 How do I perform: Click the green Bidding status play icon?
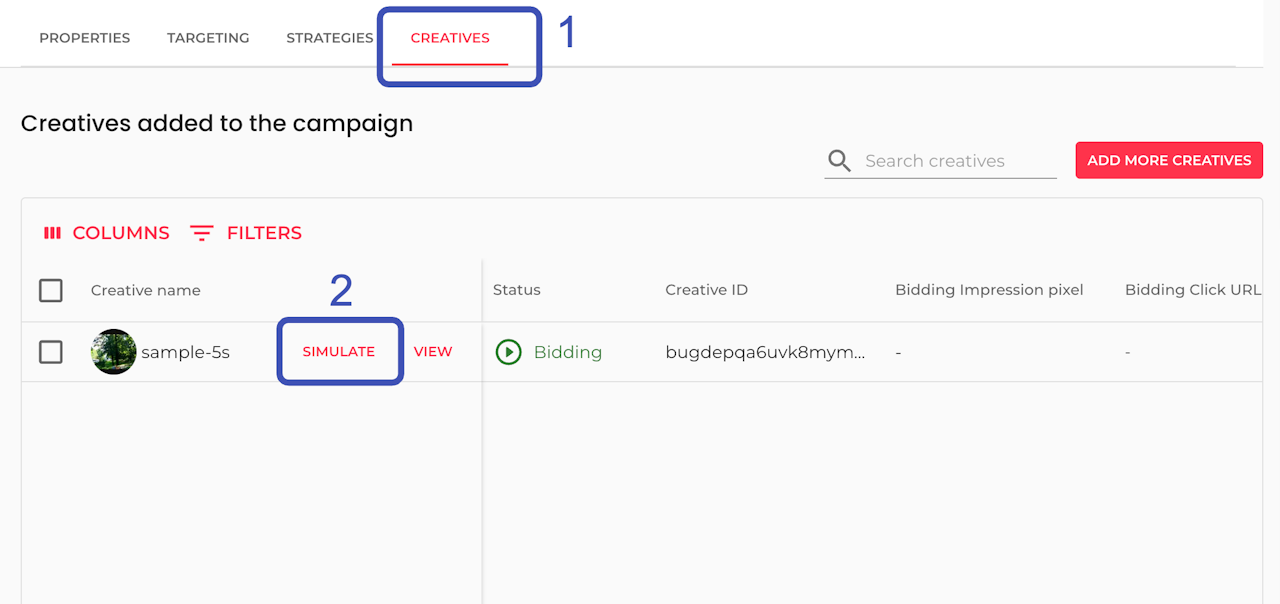[509, 352]
